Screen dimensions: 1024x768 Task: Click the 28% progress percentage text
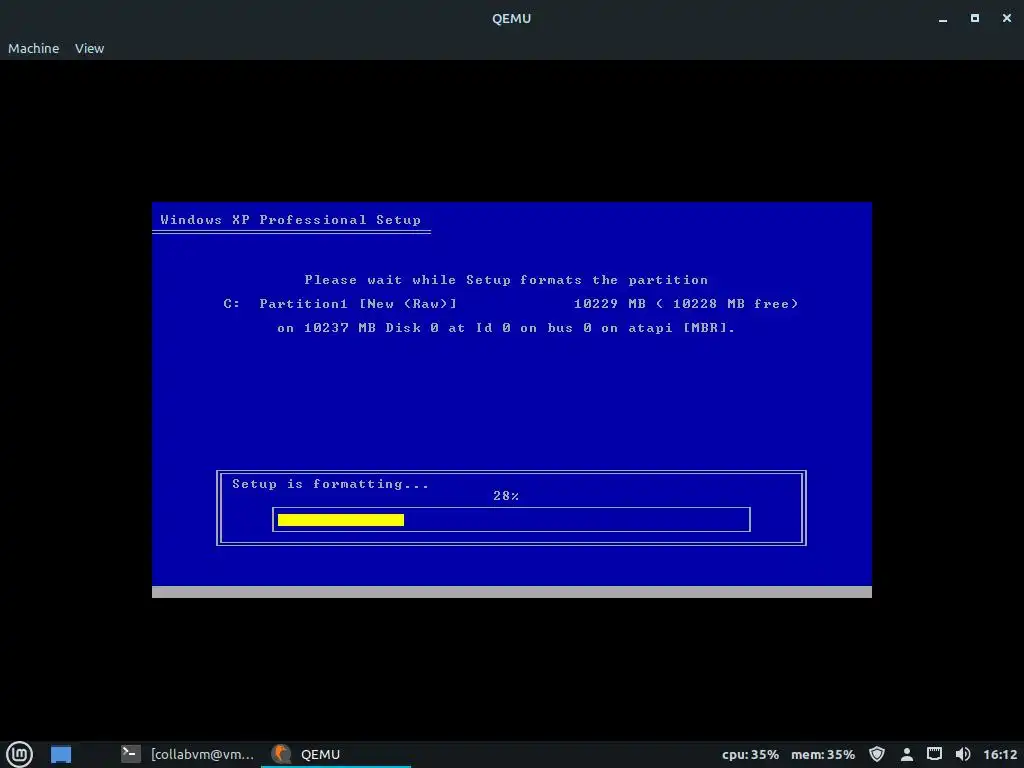pos(506,496)
